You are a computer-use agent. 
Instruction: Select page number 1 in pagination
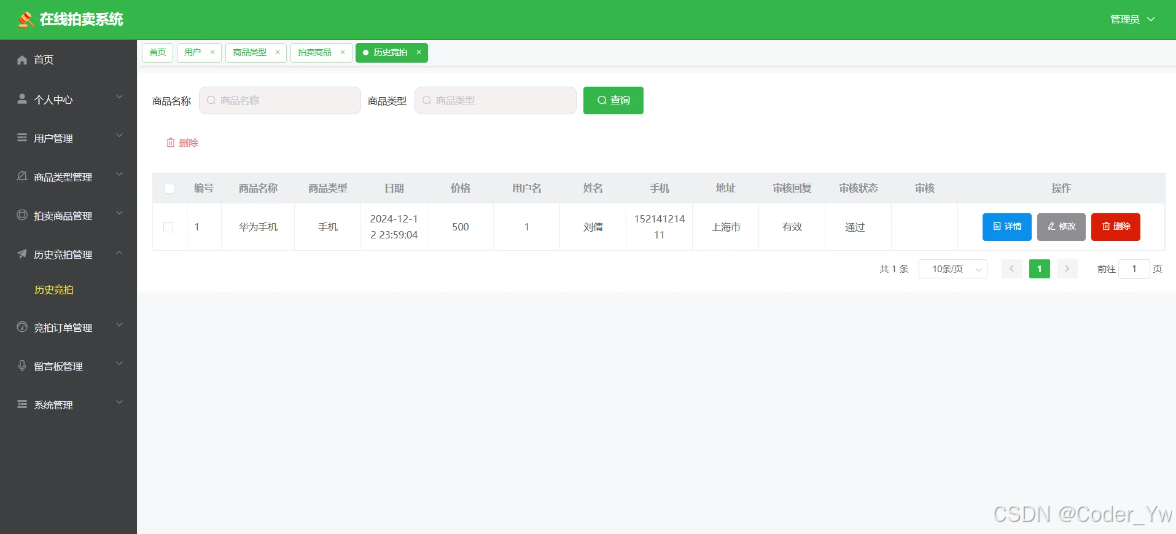click(x=1040, y=268)
